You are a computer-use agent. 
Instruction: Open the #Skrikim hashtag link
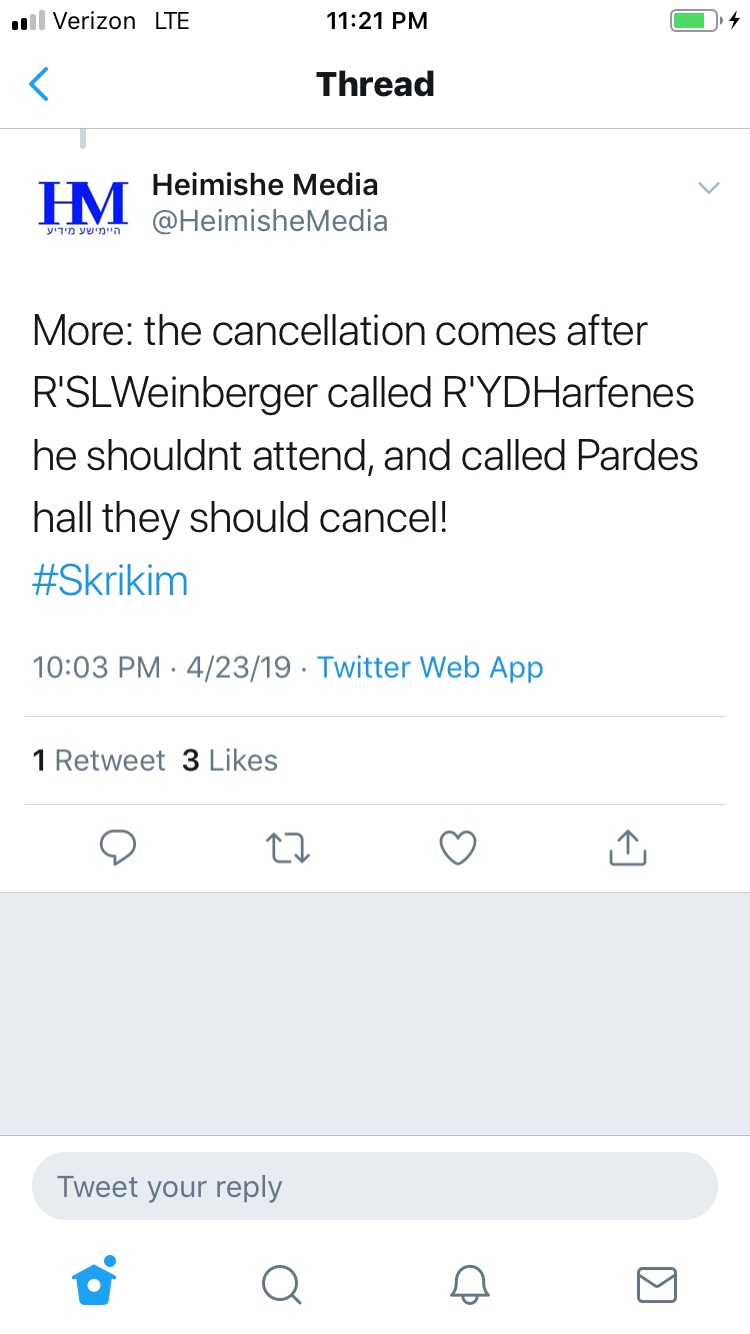point(110,582)
